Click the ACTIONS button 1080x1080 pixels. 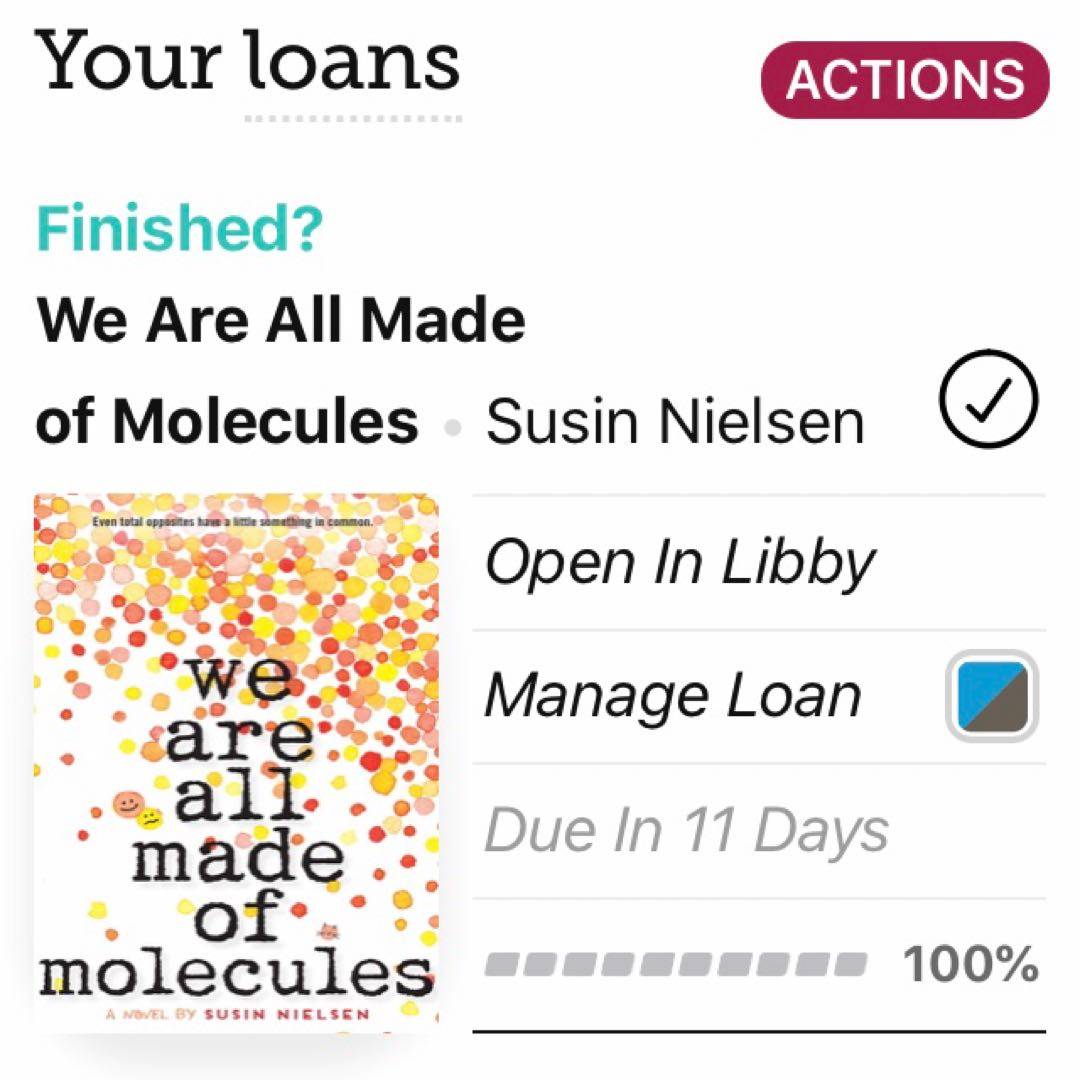point(905,80)
